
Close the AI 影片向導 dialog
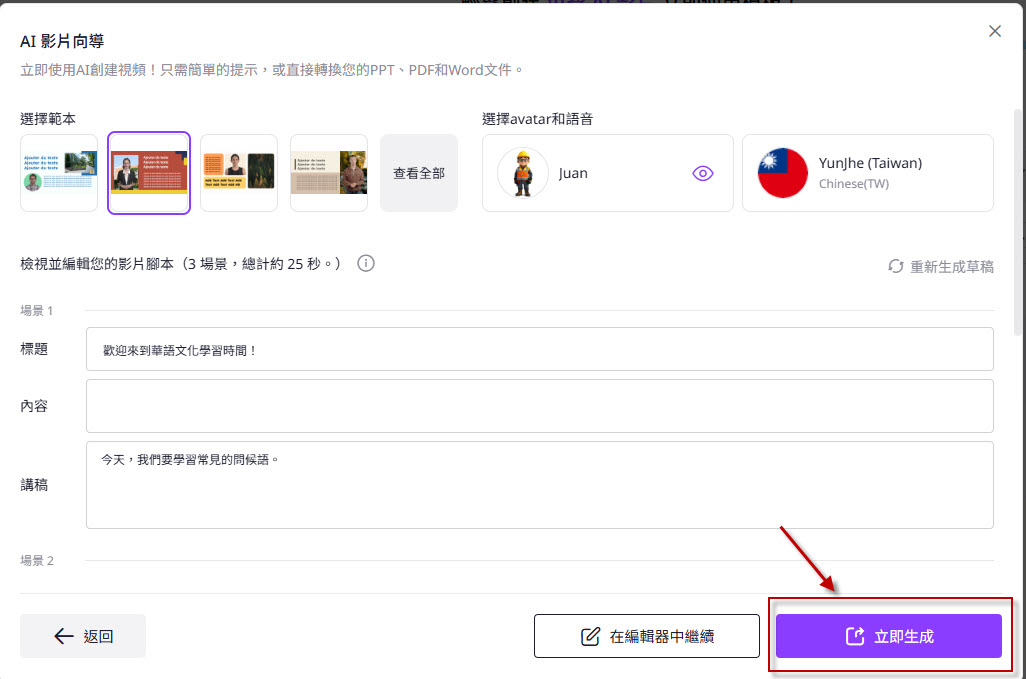[994, 31]
